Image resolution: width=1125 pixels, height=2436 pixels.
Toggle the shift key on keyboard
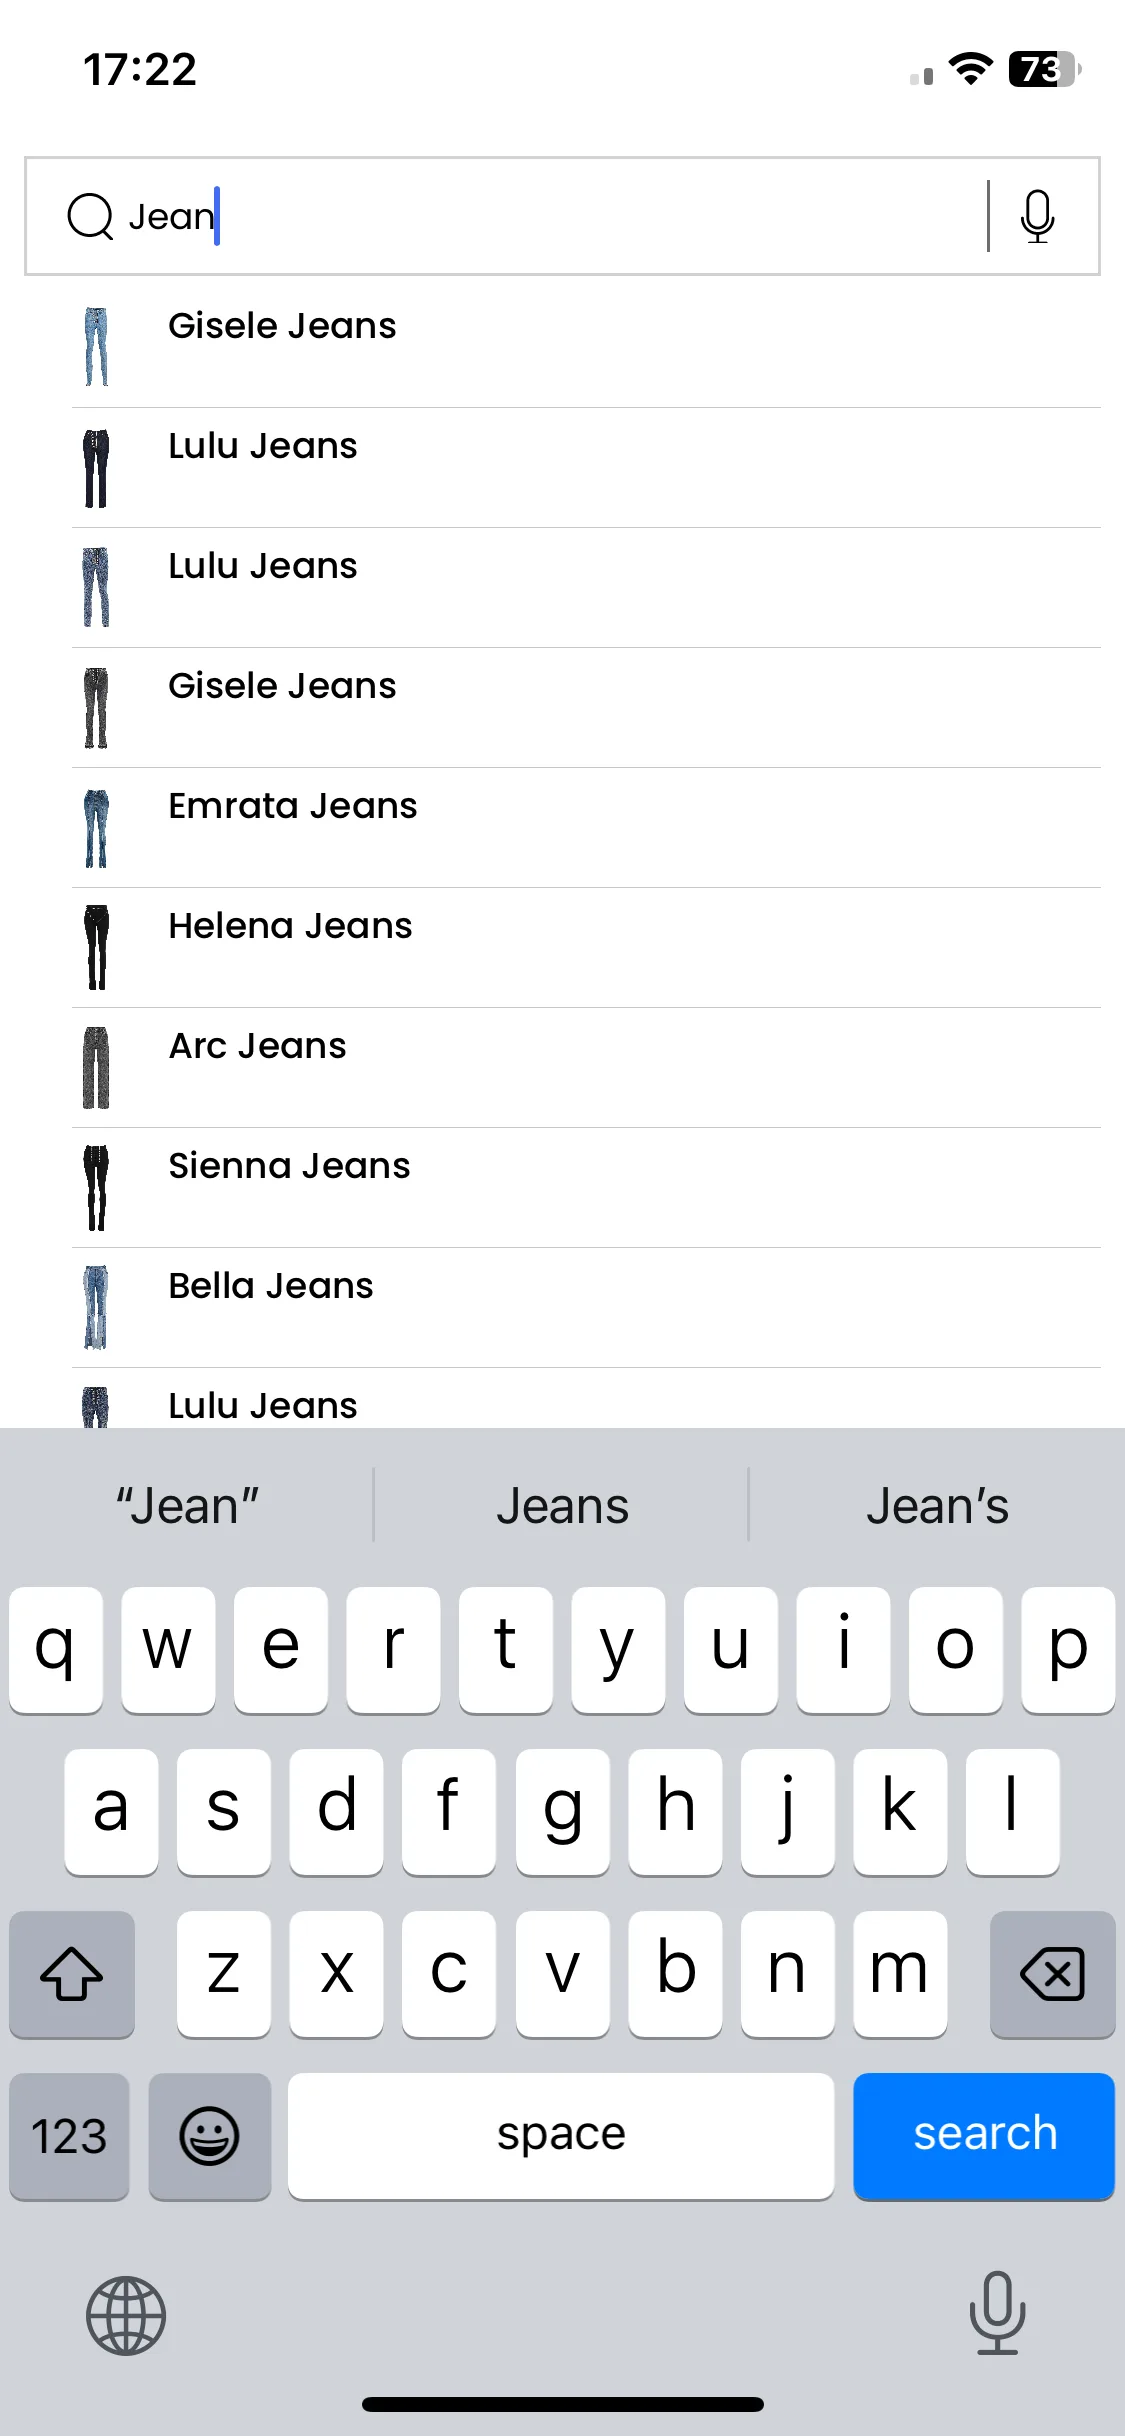72,1974
